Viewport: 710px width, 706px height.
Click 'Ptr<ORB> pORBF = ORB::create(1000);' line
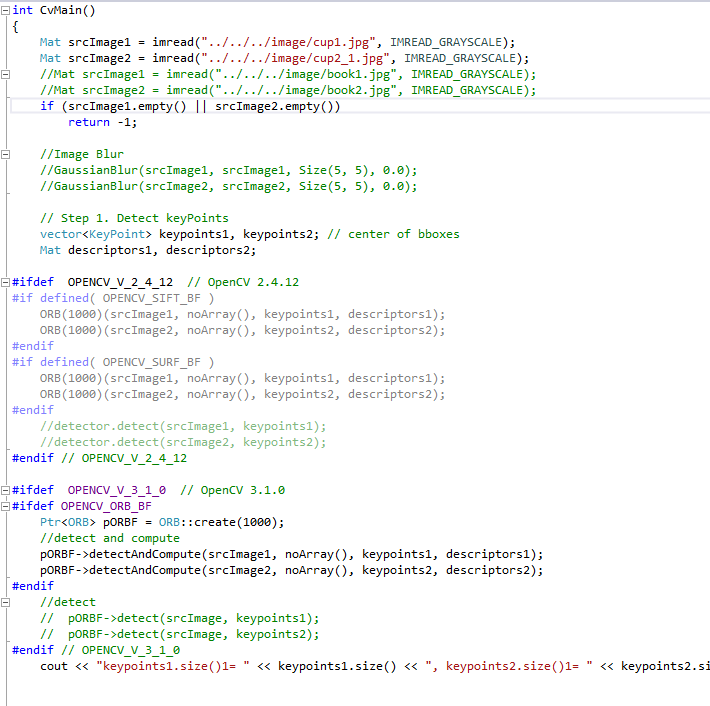click(x=162, y=522)
